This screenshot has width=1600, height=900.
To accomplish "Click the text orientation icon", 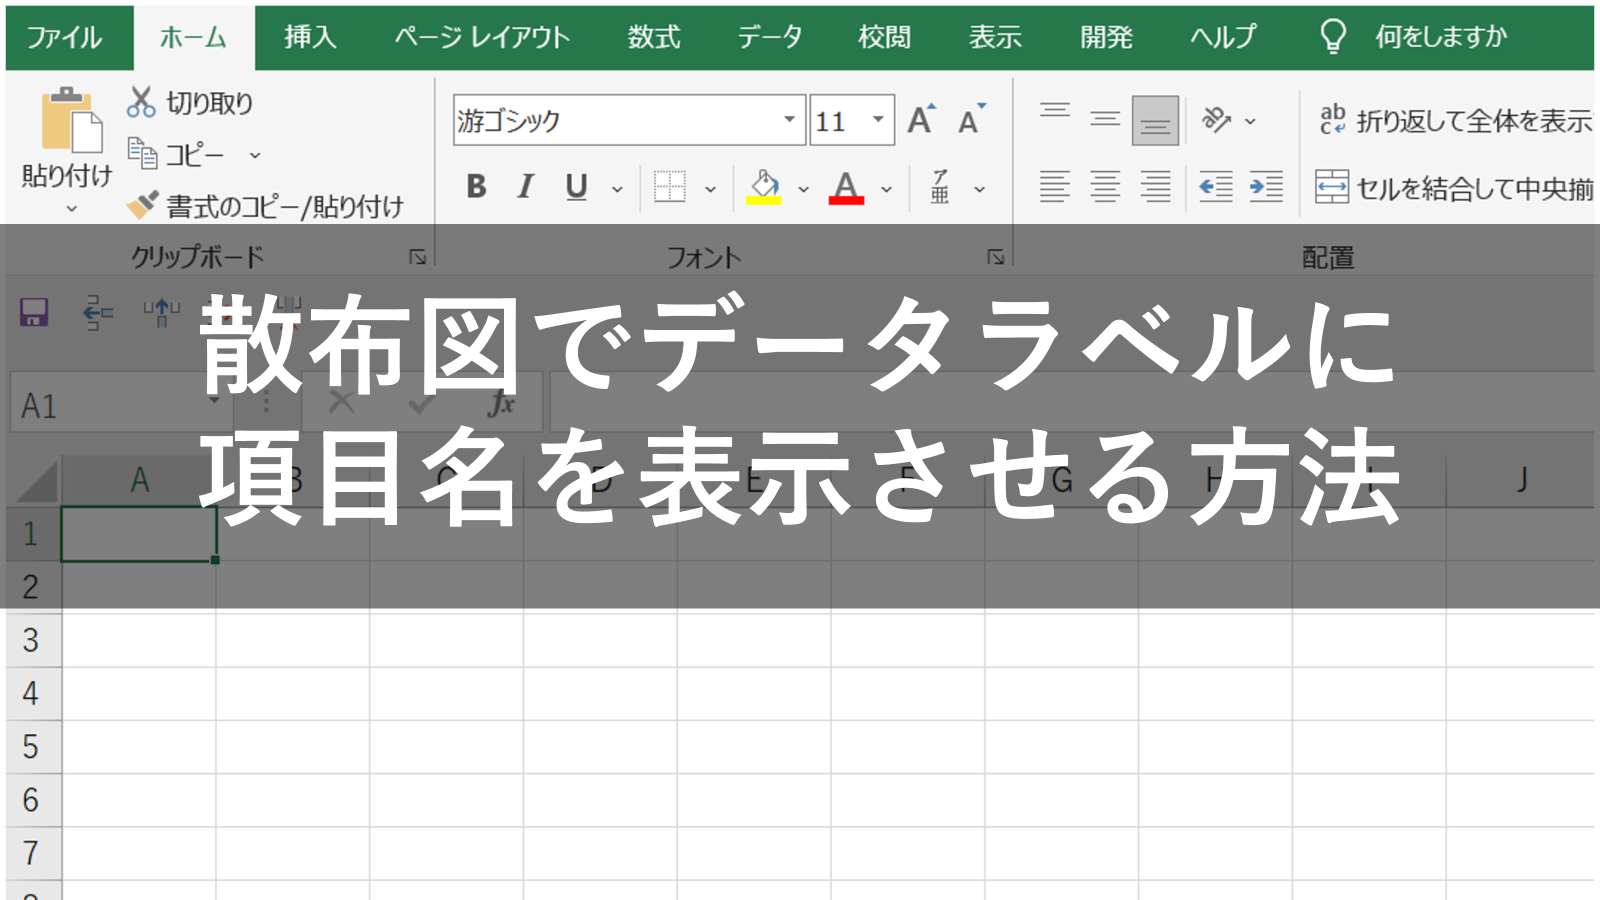I will 1216,120.
